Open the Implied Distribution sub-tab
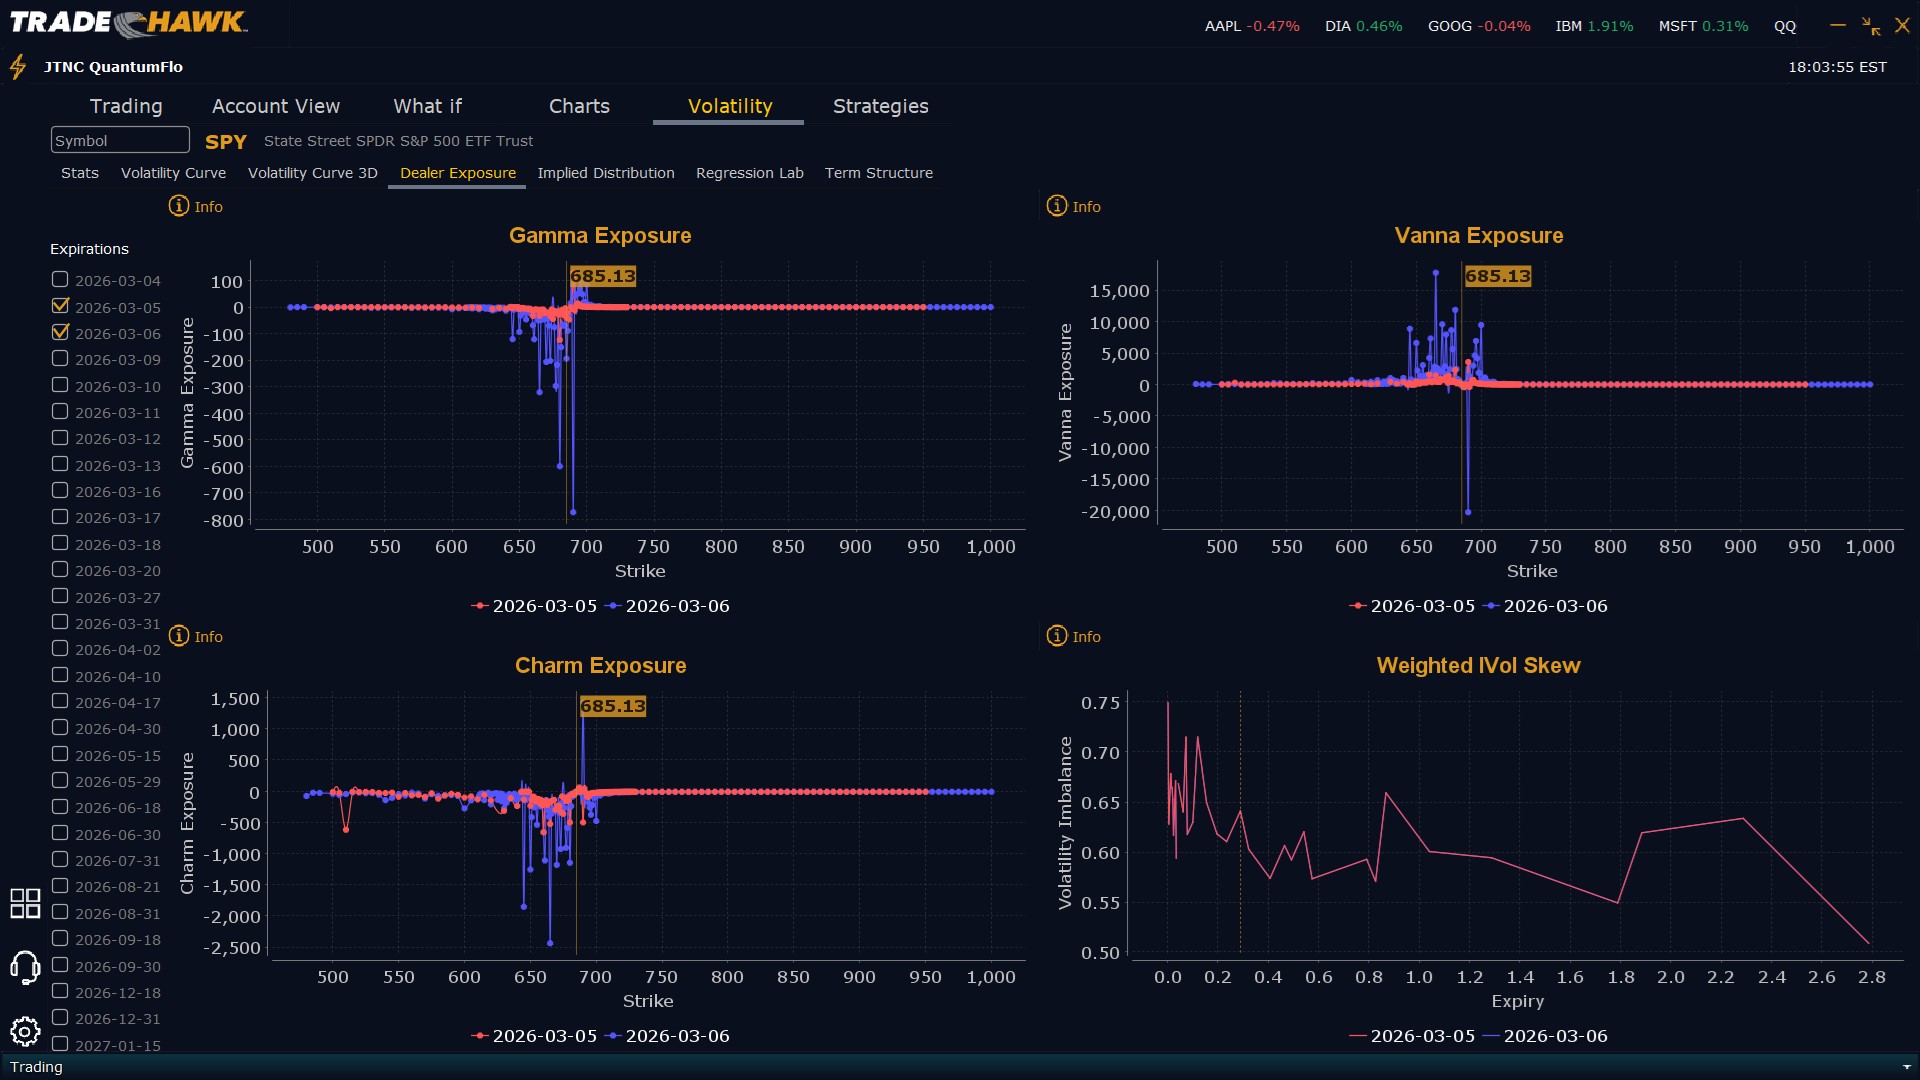Image resolution: width=1920 pixels, height=1080 pixels. click(605, 173)
